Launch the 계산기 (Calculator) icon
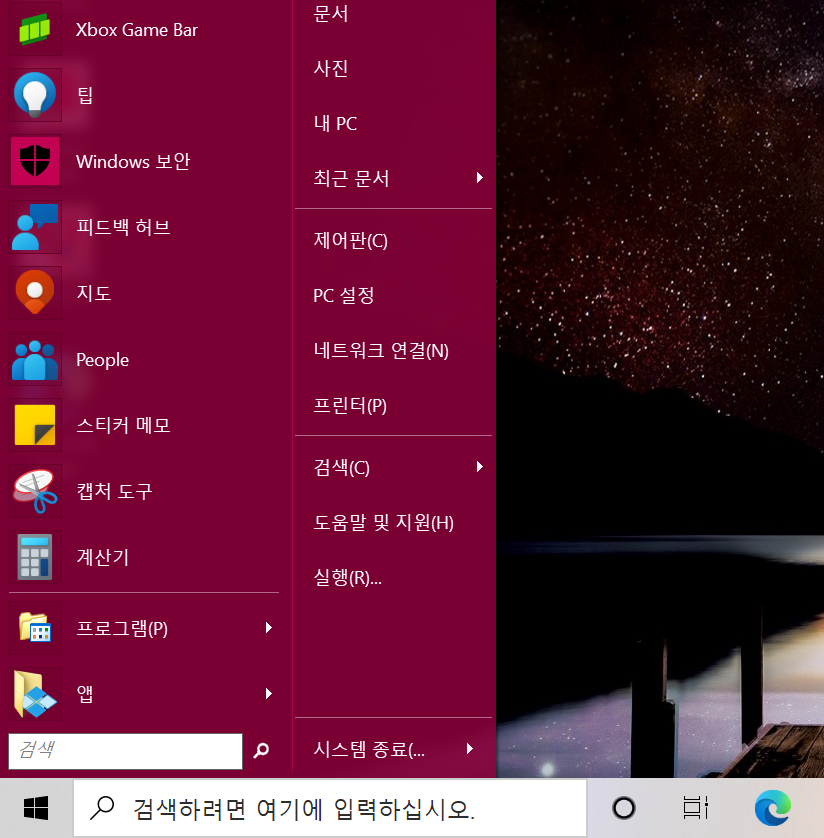 click(35, 556)
